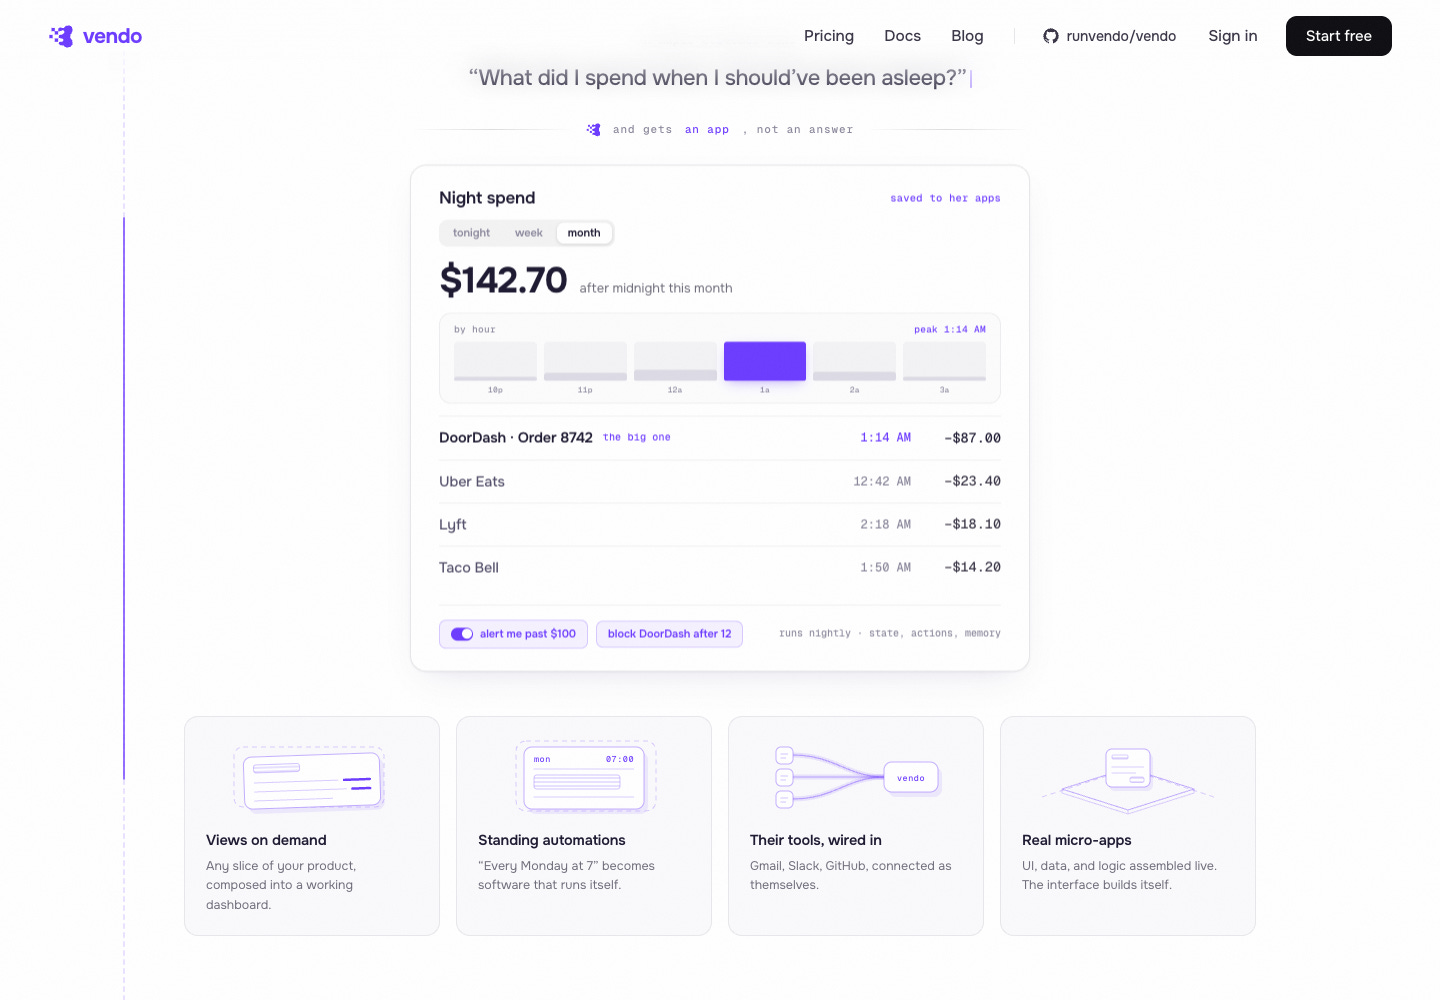Click the 11p bar in hourly chart
Viewport: 1440px width, 1000px height.
585,361
